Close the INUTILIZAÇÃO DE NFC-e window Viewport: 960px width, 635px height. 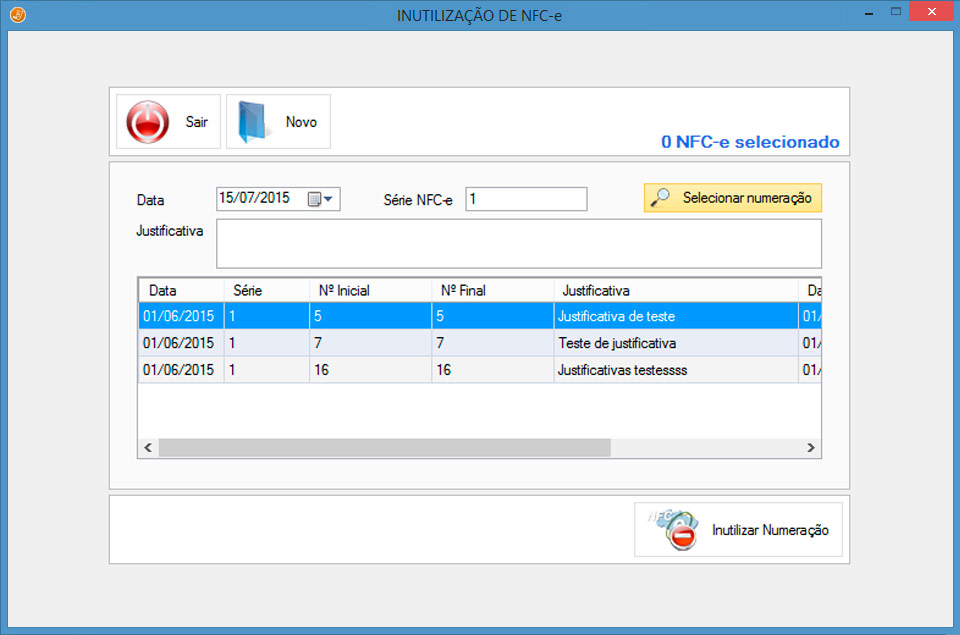tap(931, 12)
